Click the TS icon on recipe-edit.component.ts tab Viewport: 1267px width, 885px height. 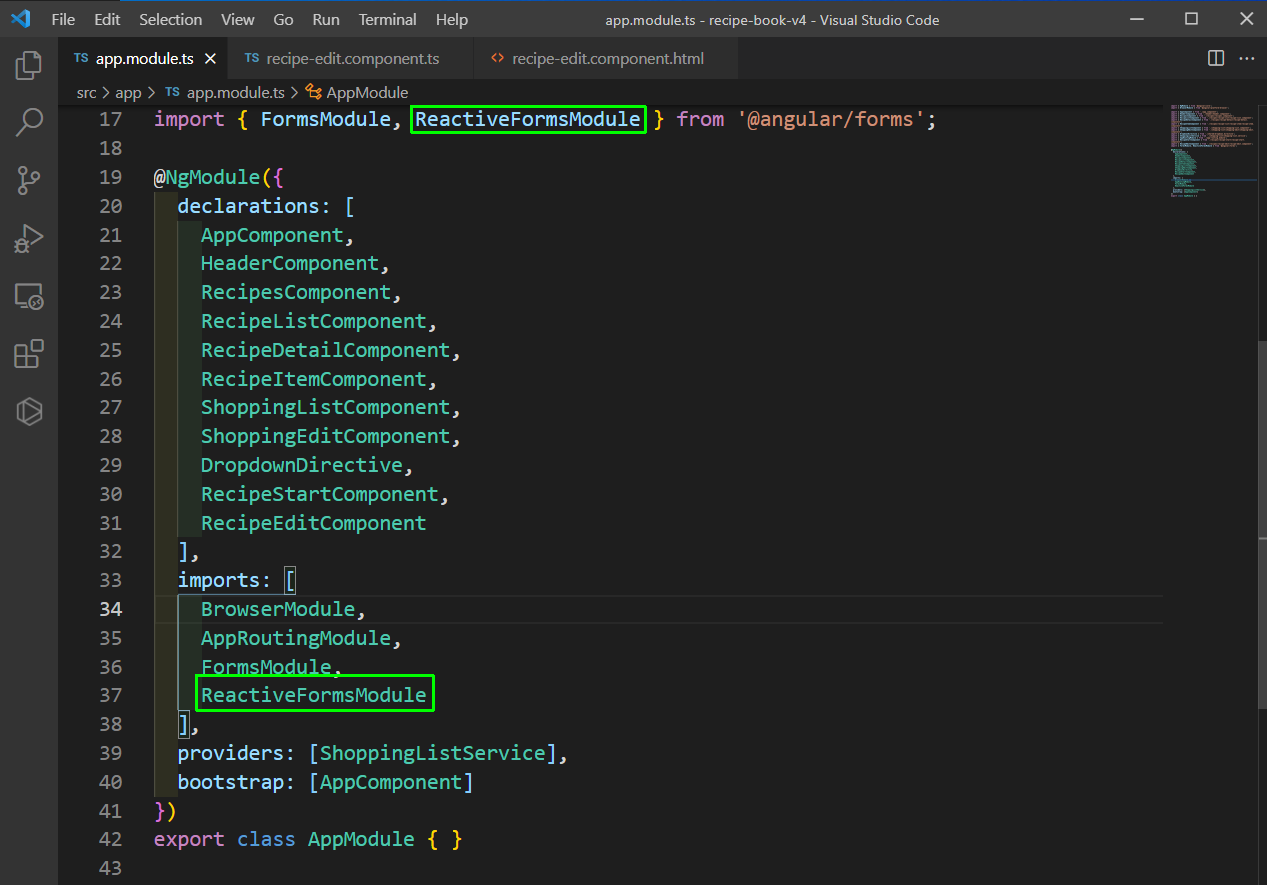coord(252,59)
